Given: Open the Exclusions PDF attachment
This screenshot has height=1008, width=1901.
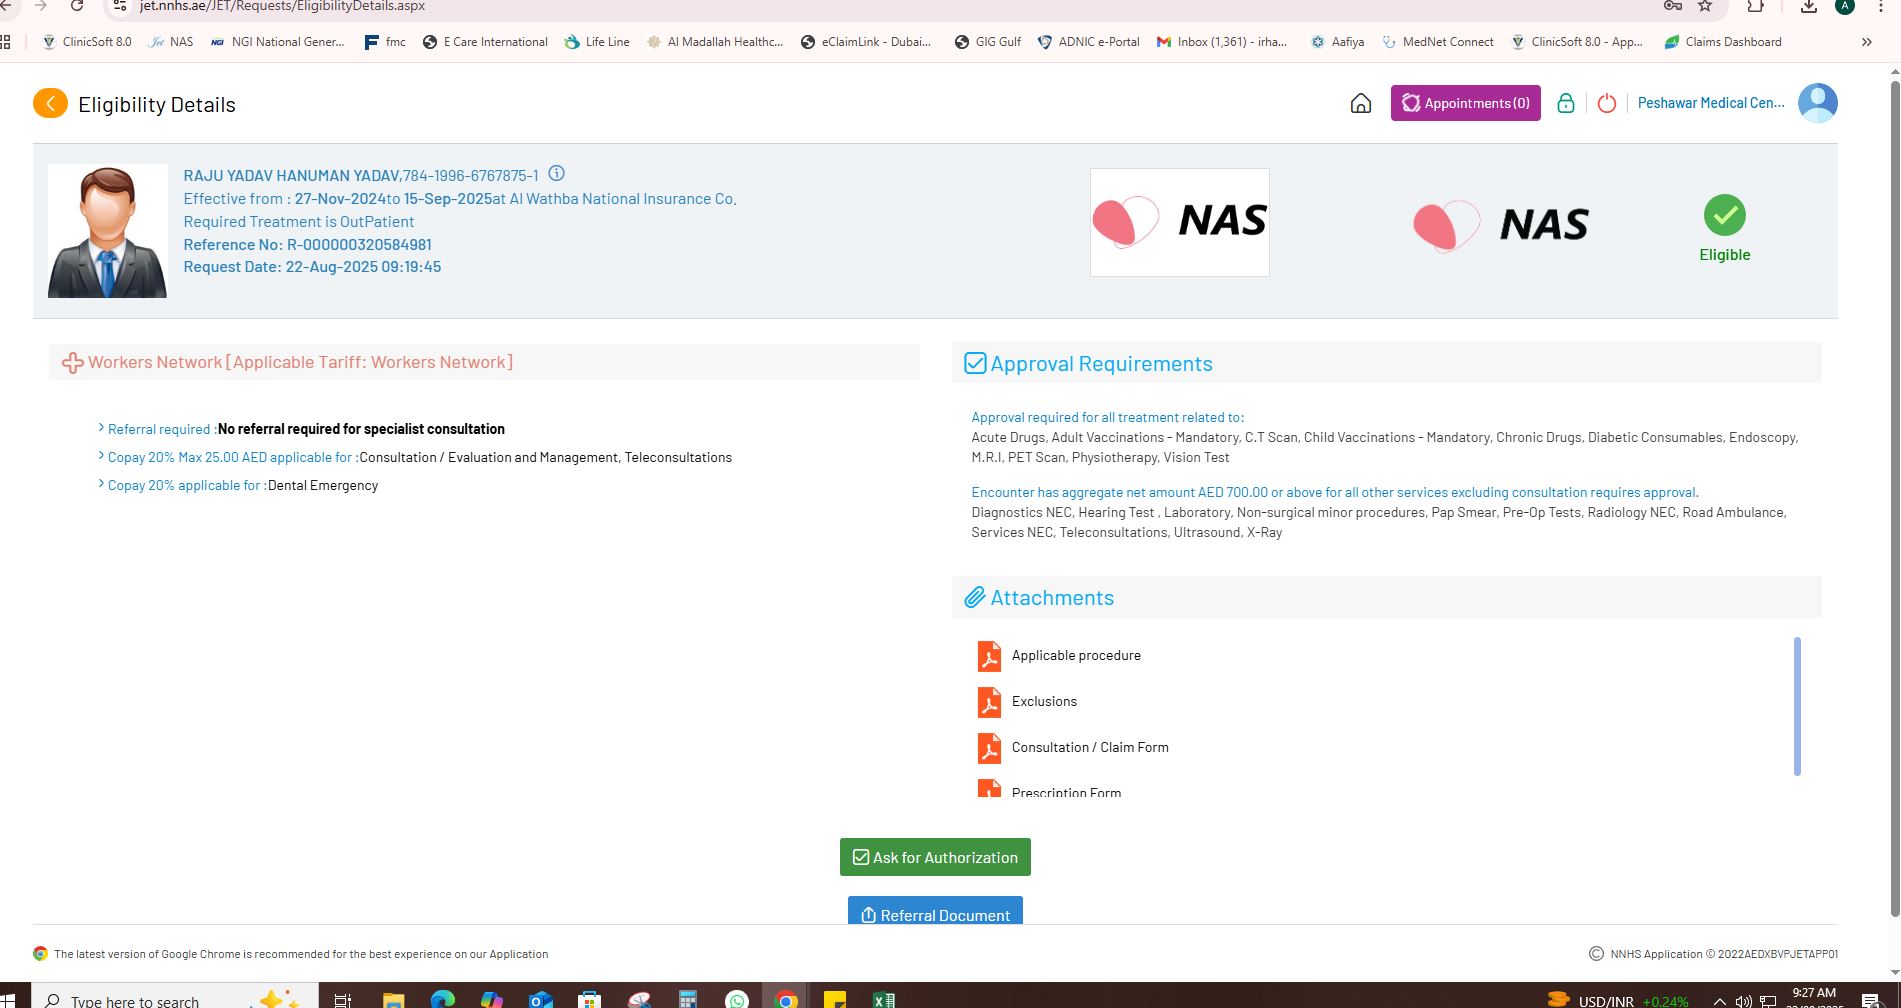Looking at the screenshot, I should click(1043, 701).
